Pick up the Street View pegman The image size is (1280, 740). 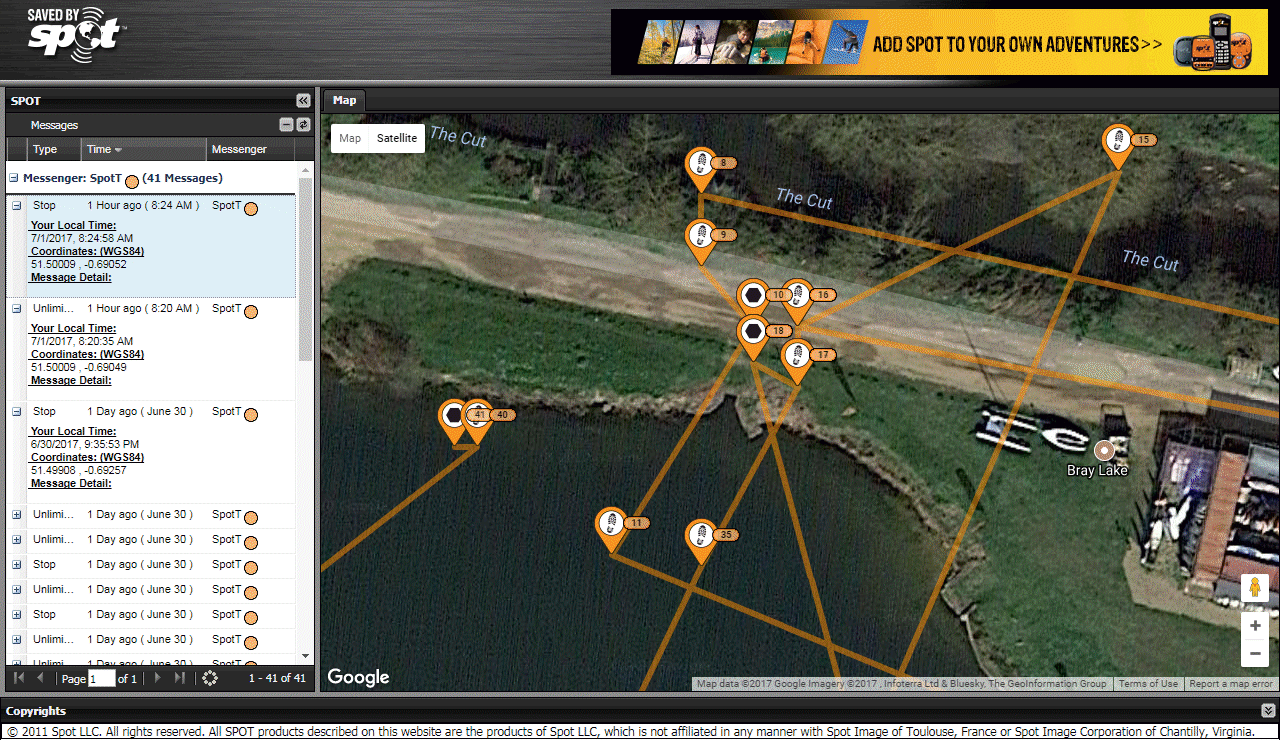(x=1255, y=588)
